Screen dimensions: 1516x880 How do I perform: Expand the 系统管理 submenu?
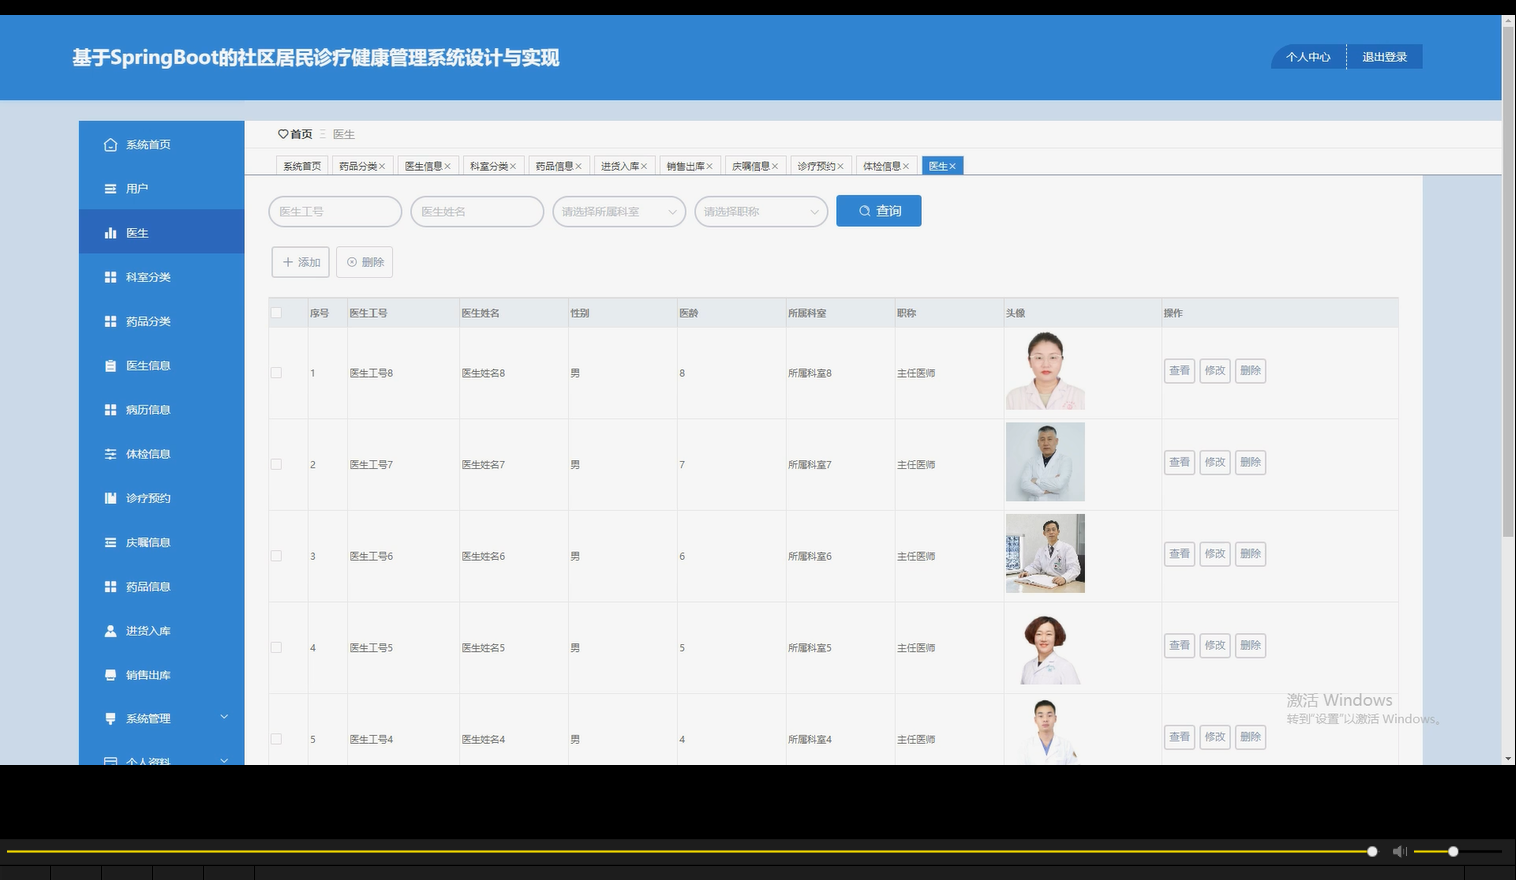pyautogui.click(x=150, y=718)
